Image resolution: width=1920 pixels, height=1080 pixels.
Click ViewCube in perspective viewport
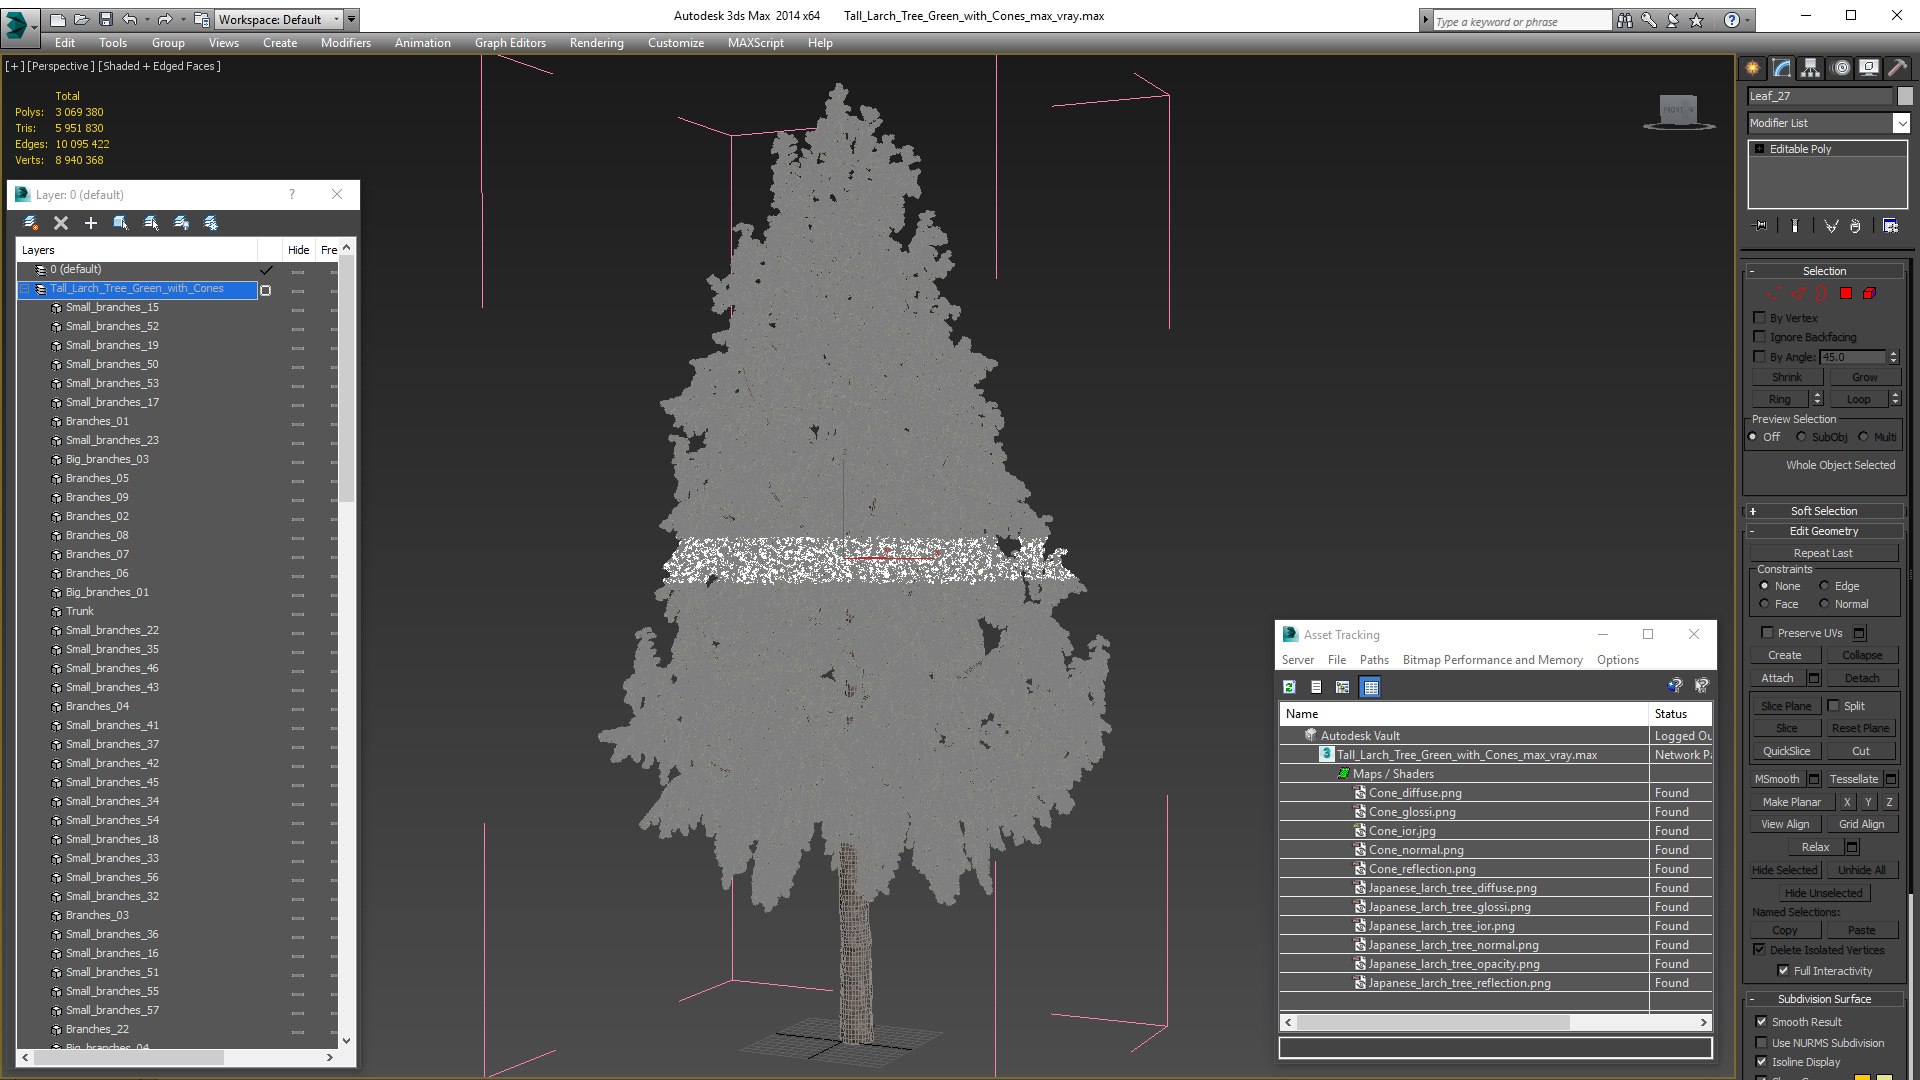[1678, 111]
